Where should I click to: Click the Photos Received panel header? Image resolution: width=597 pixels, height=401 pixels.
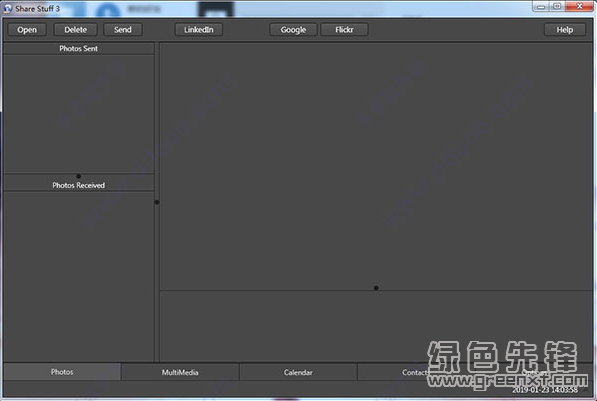pos(78,185)
